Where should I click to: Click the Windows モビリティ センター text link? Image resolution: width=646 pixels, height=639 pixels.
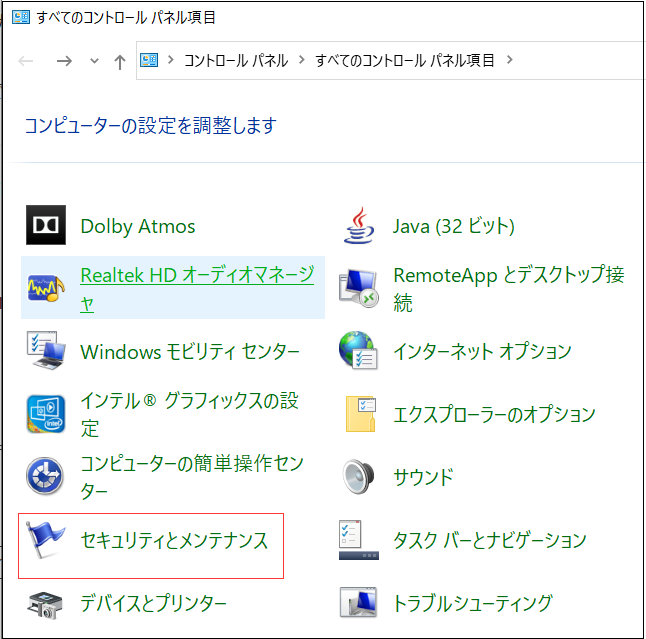coord(190,352)
